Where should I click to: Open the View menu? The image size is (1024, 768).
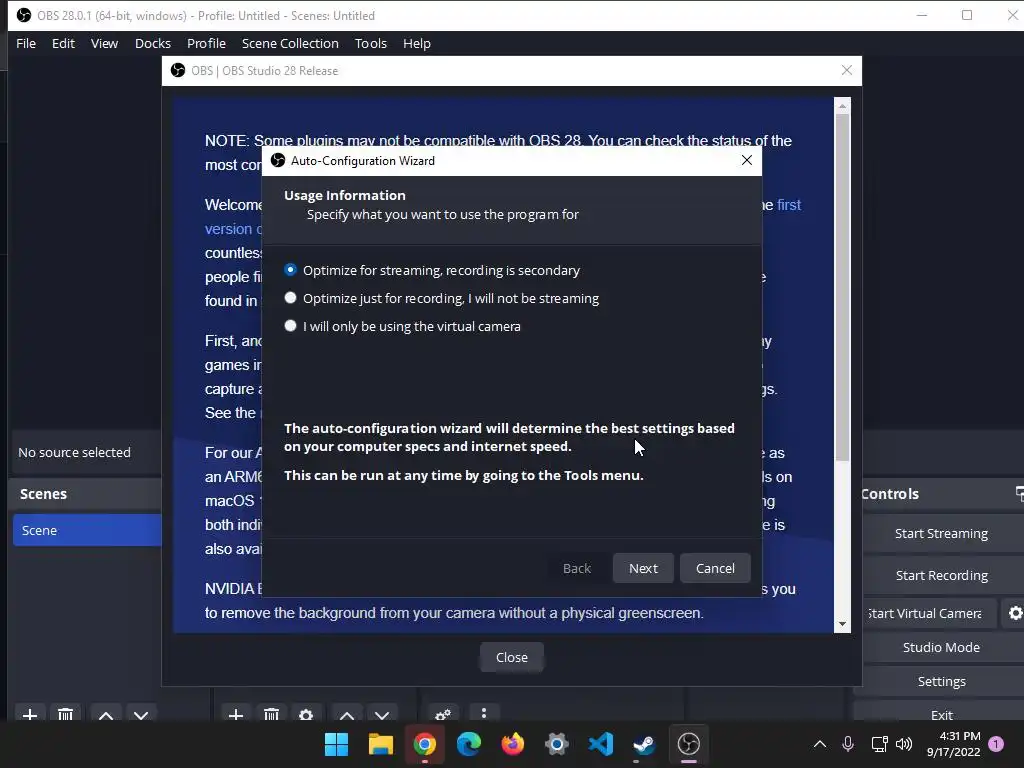click(x=104, y=43)
